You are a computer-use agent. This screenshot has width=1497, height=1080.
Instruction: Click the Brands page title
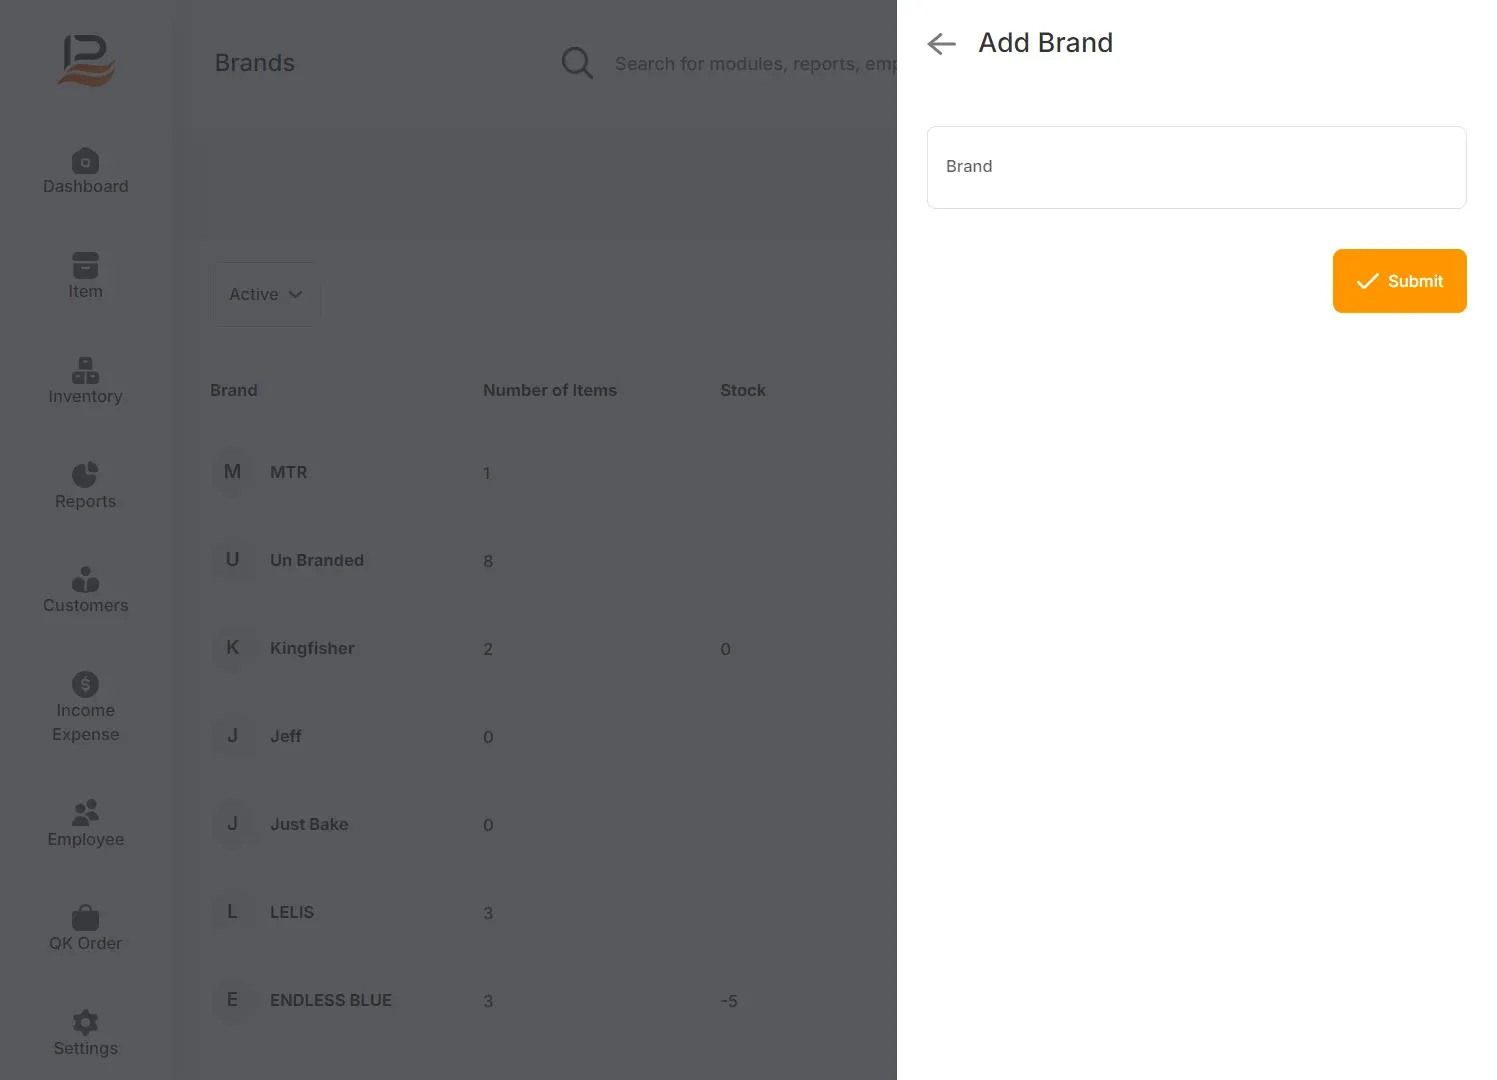click(255, 63)
